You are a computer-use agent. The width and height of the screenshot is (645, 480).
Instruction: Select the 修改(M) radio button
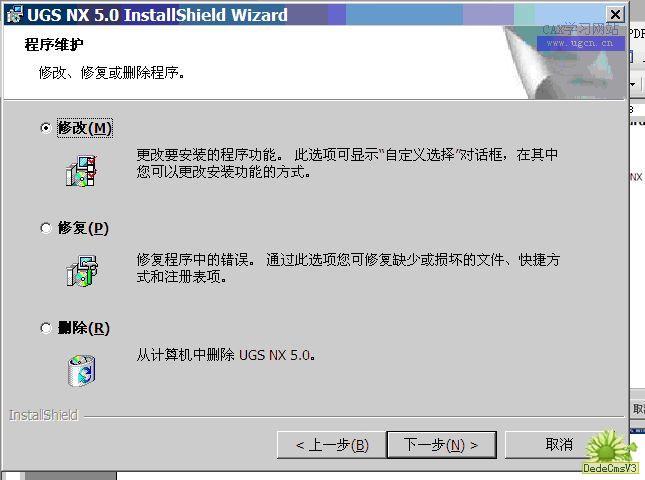(46, 128)
